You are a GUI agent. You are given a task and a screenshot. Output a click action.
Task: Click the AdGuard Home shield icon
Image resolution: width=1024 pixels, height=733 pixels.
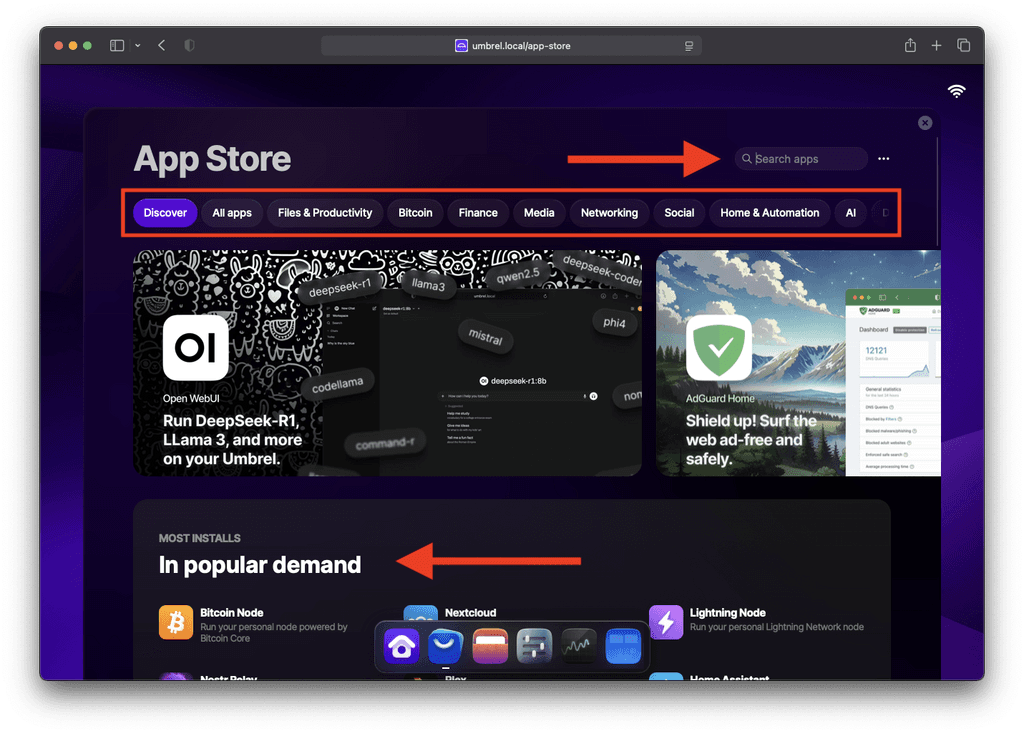coord(719,350)
